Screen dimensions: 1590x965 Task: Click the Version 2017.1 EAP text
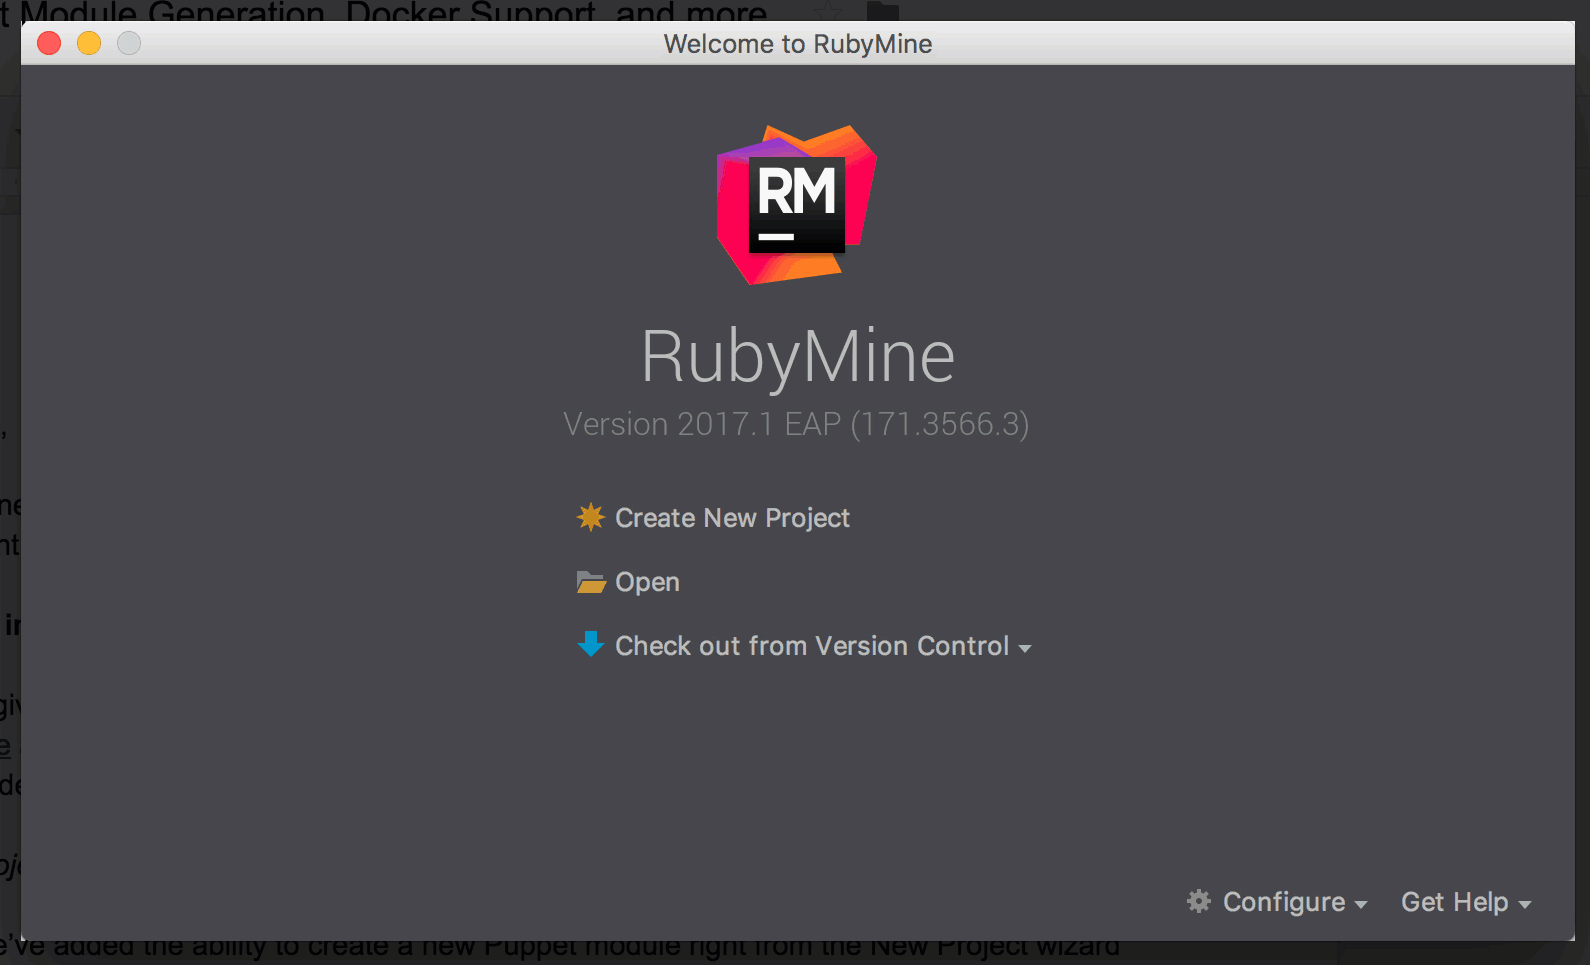point(796,424)
